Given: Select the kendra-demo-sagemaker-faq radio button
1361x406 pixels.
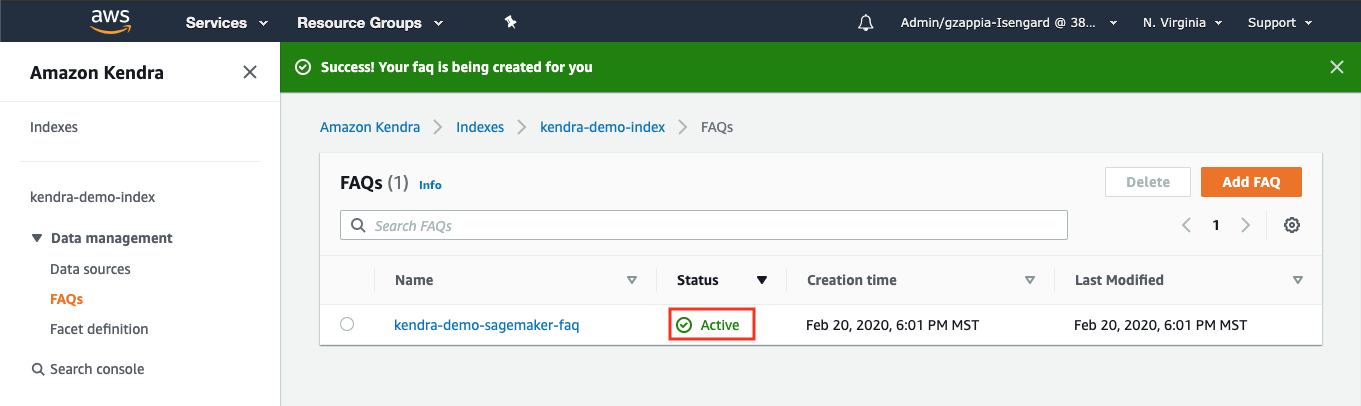Looking at the screenshot, I should [347, 324].
